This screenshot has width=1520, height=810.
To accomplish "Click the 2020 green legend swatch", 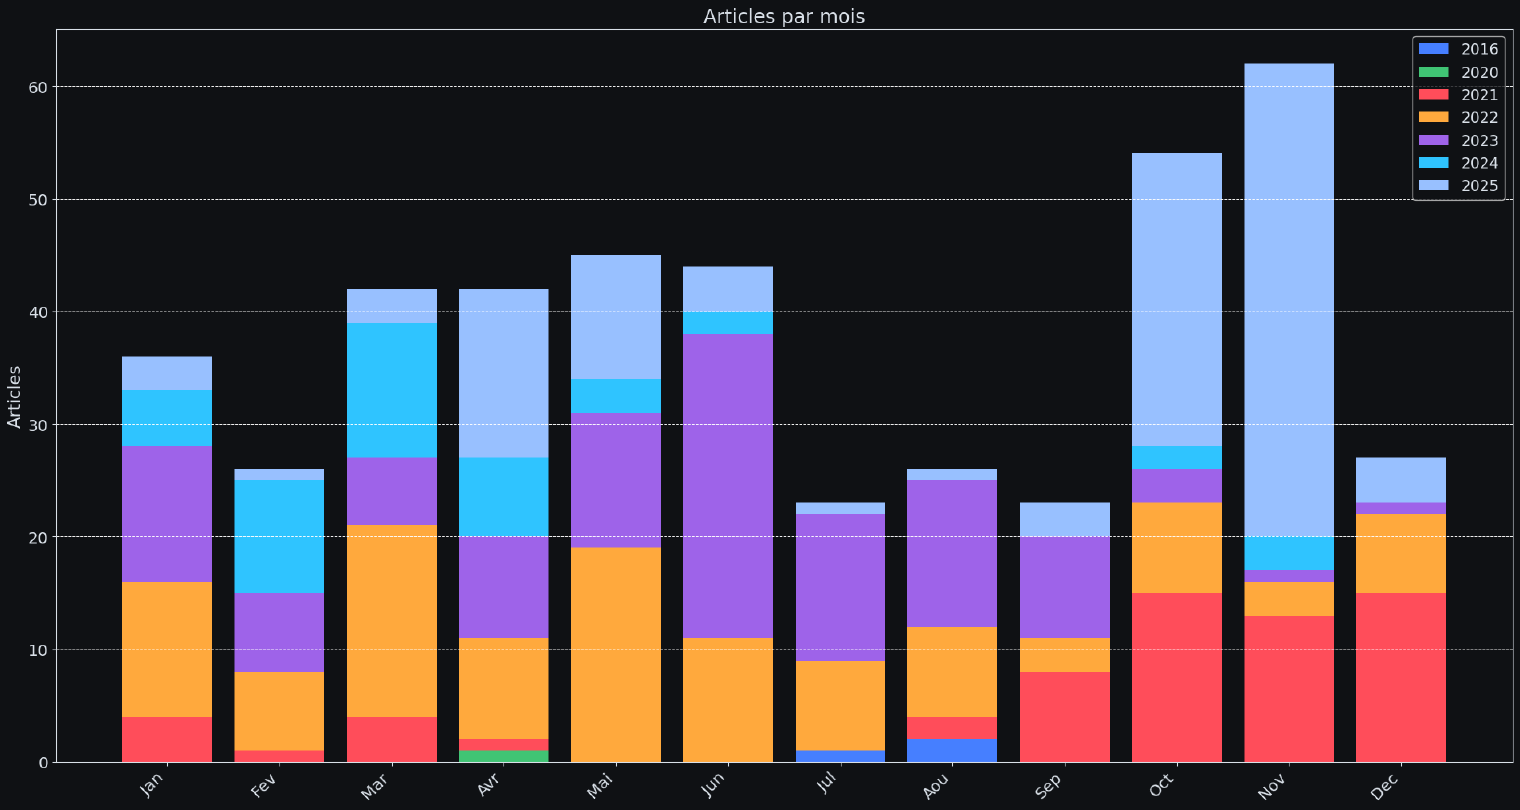I will click(x=1433, y=72).
